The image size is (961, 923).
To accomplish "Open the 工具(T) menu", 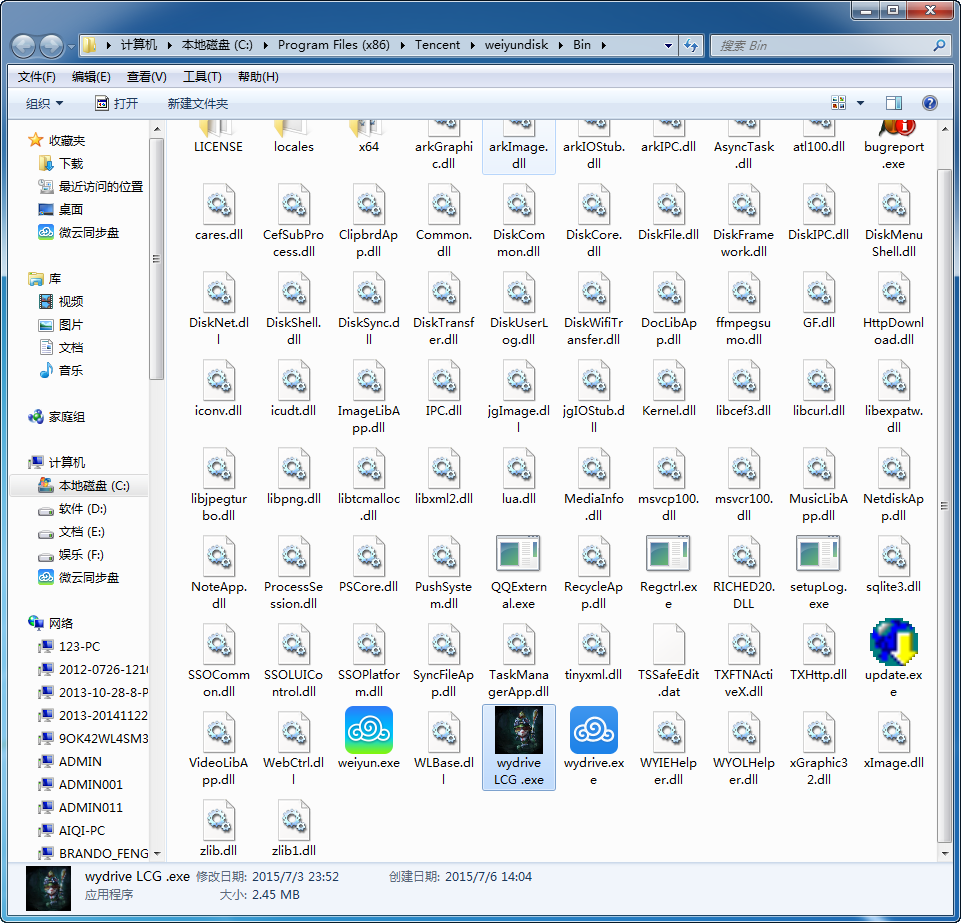I will click(201, 77).
